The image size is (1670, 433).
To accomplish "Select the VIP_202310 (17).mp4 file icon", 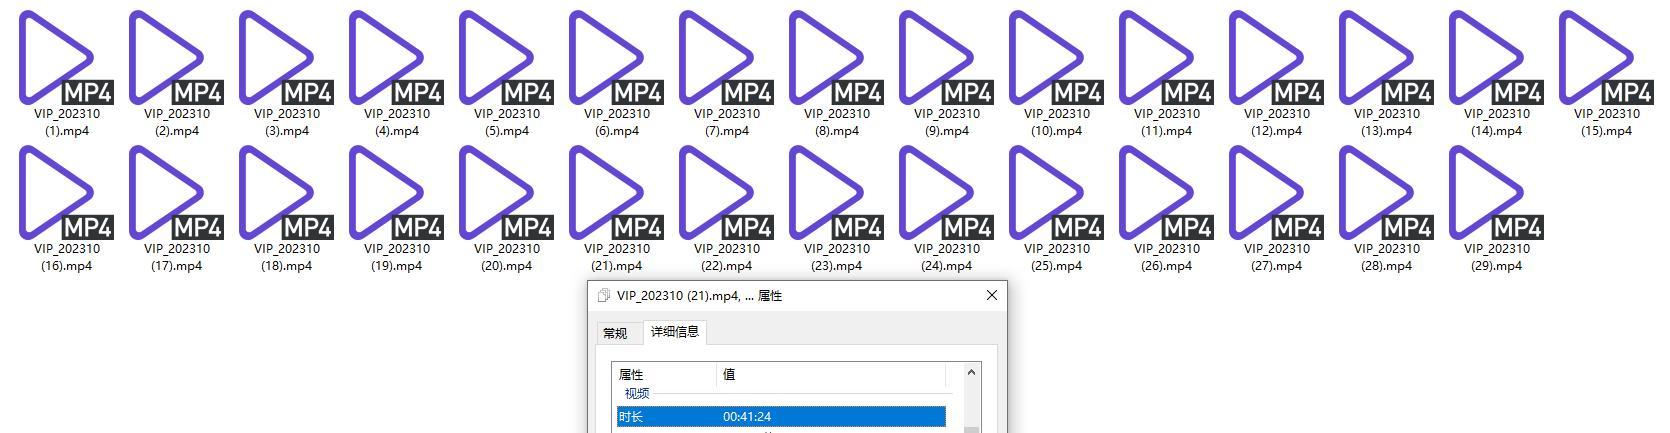I will pyautogui.click(x=176, y=193).
